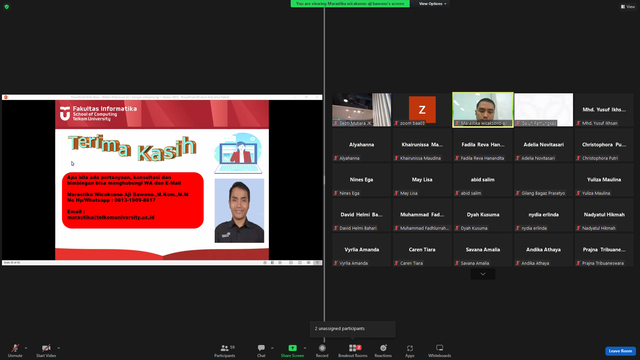Select Savana Amalia participant tile

click(x=483, y=250)
